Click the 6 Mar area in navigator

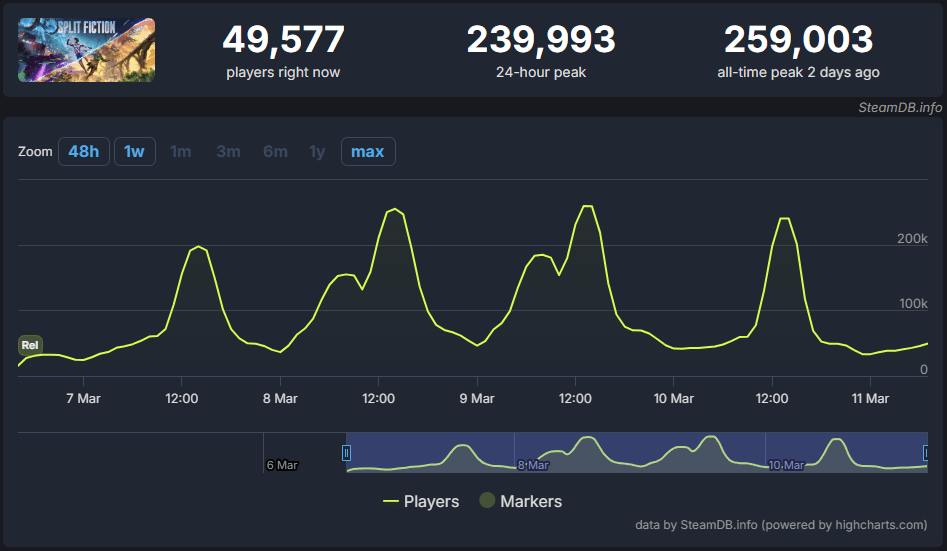282,465
